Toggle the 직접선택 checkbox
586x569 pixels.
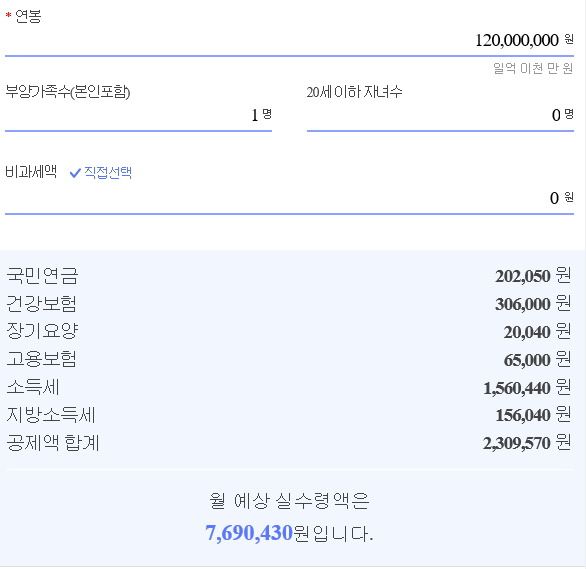pos(101,172)
